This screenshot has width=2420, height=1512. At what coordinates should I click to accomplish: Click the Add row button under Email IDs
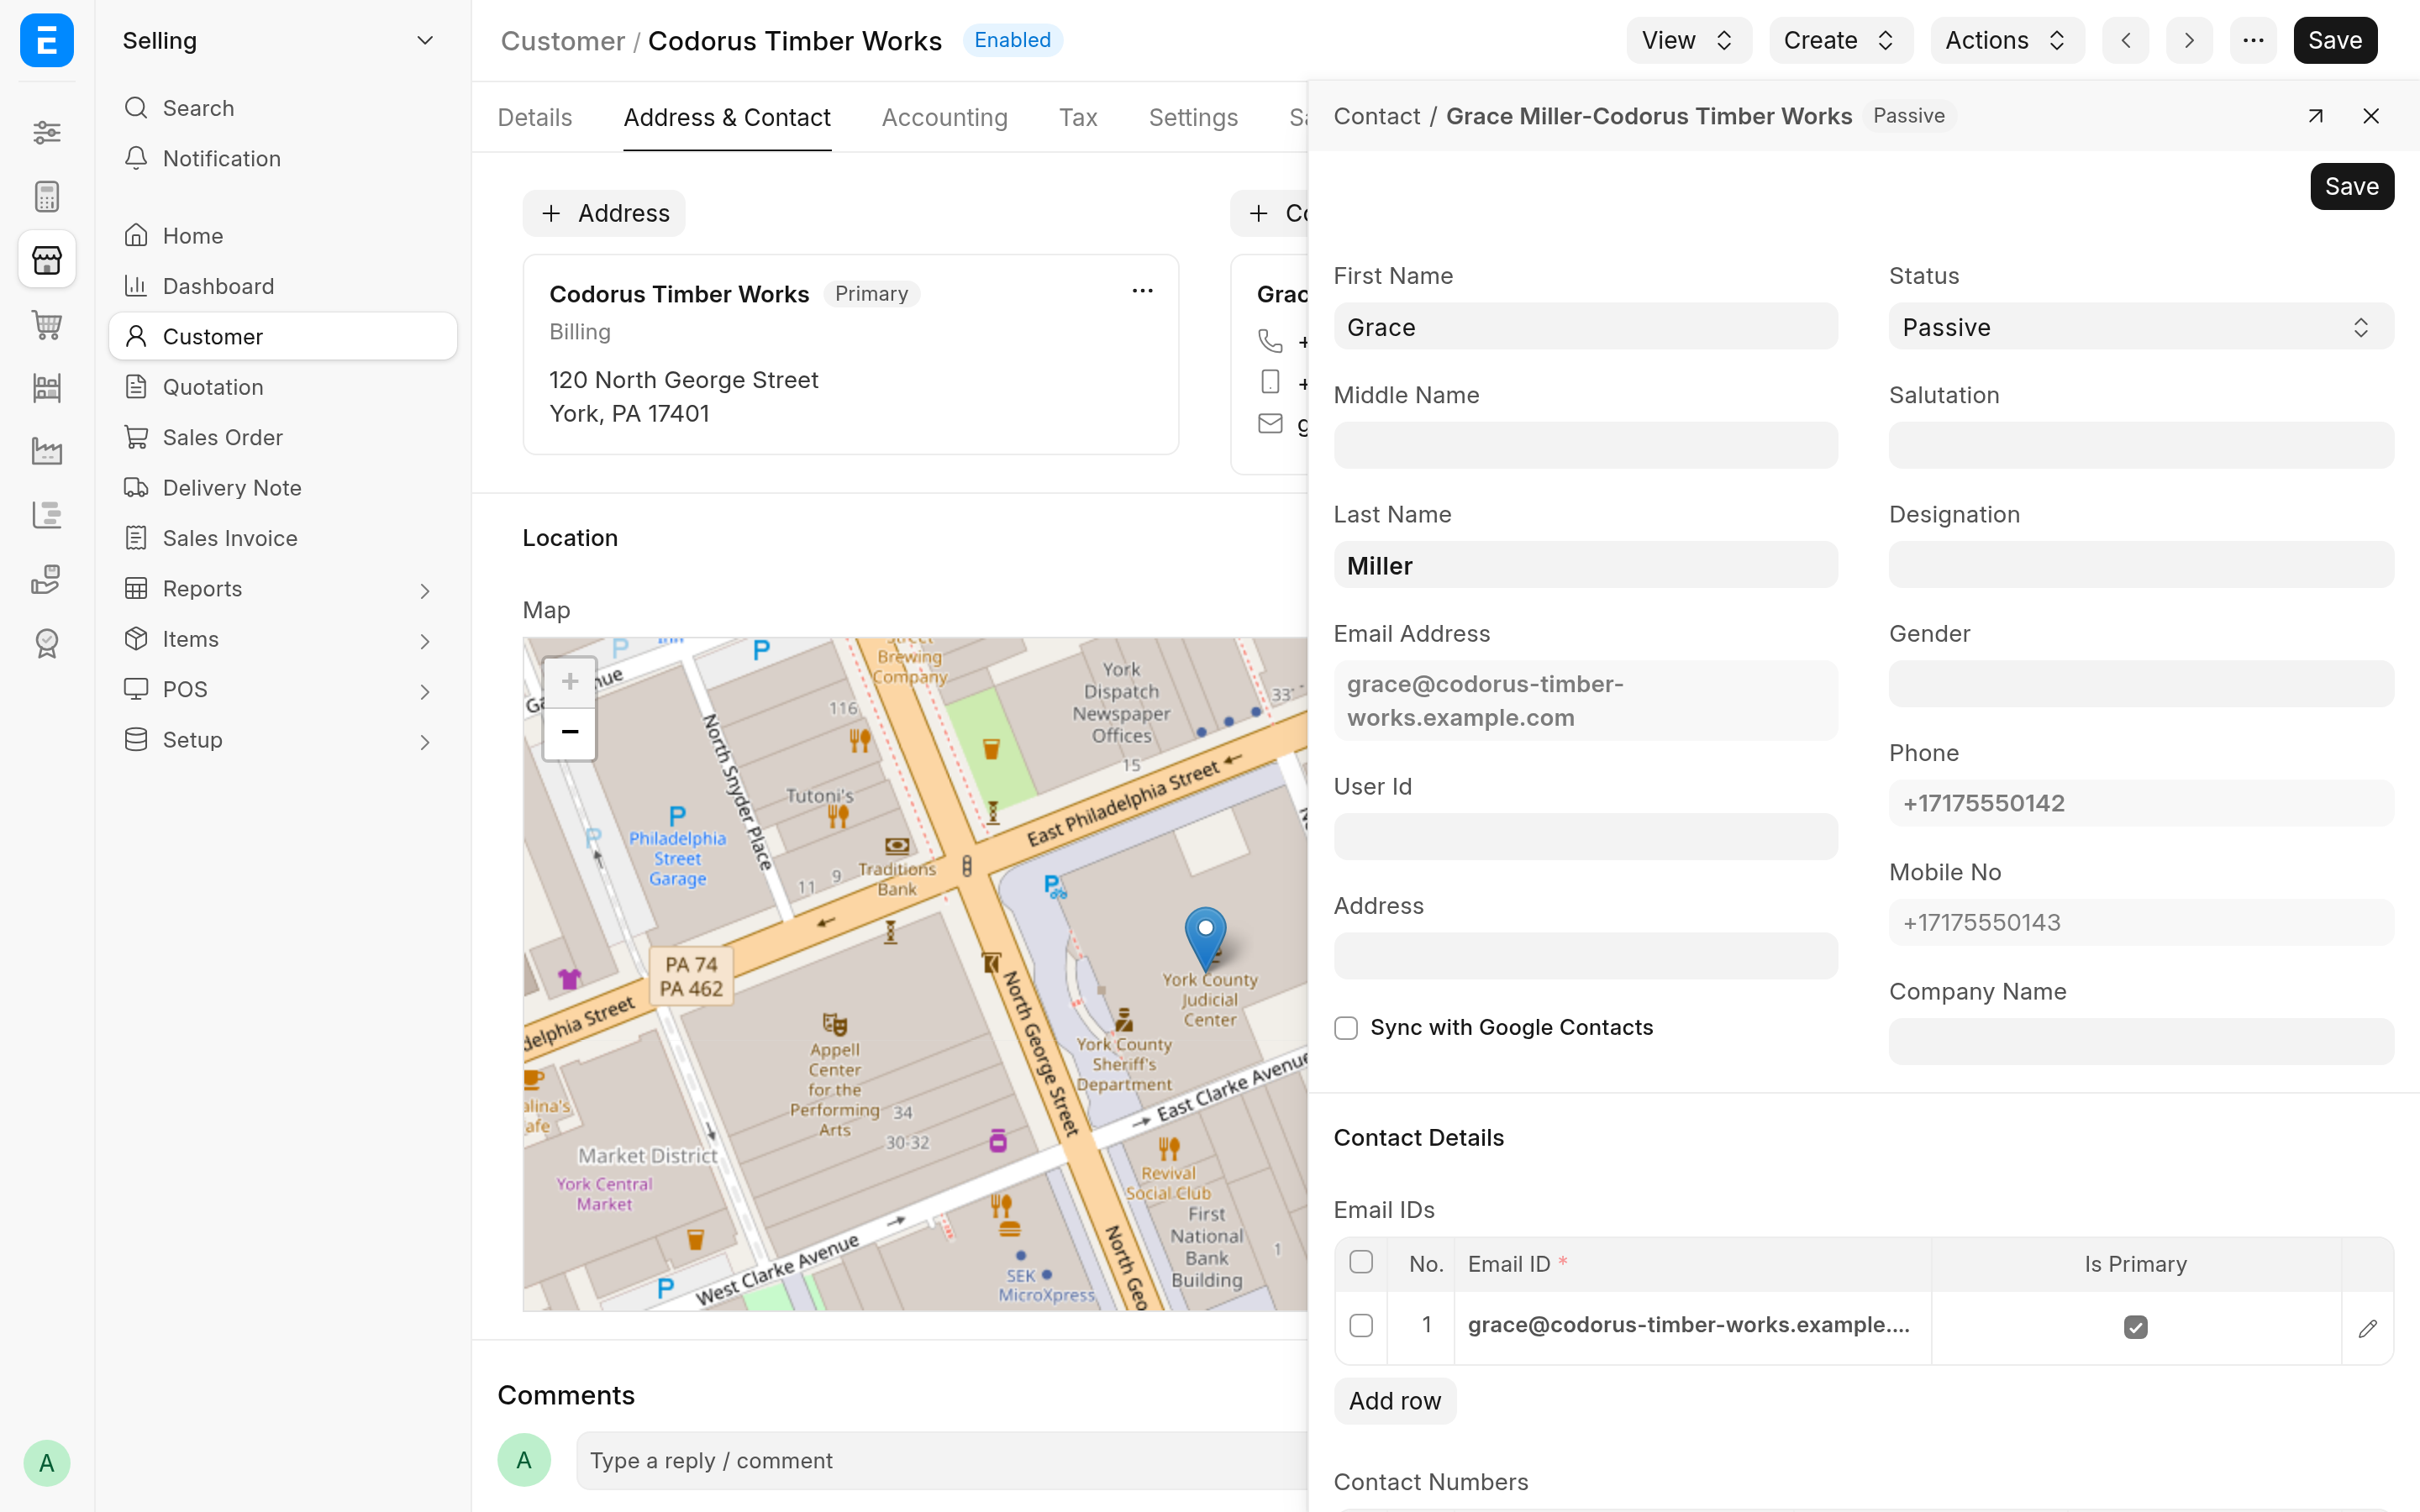(1394, 1400)
